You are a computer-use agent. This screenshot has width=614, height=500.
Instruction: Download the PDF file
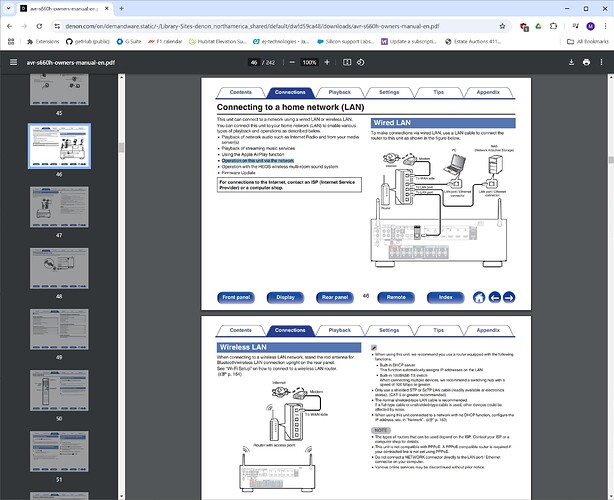[x=571, y=62]
